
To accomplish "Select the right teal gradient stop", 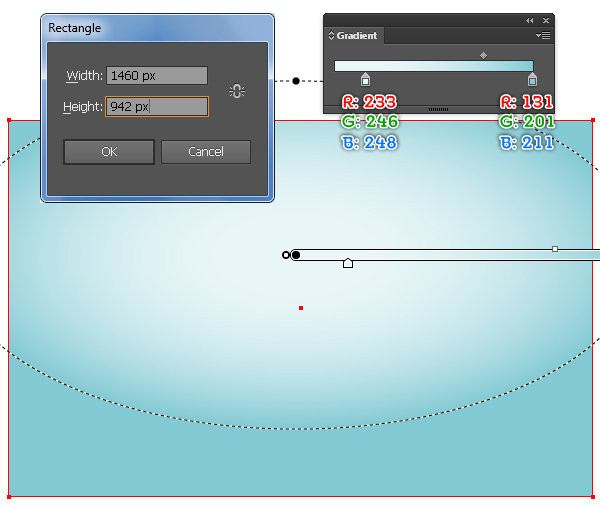I will [x=532, y=79].
